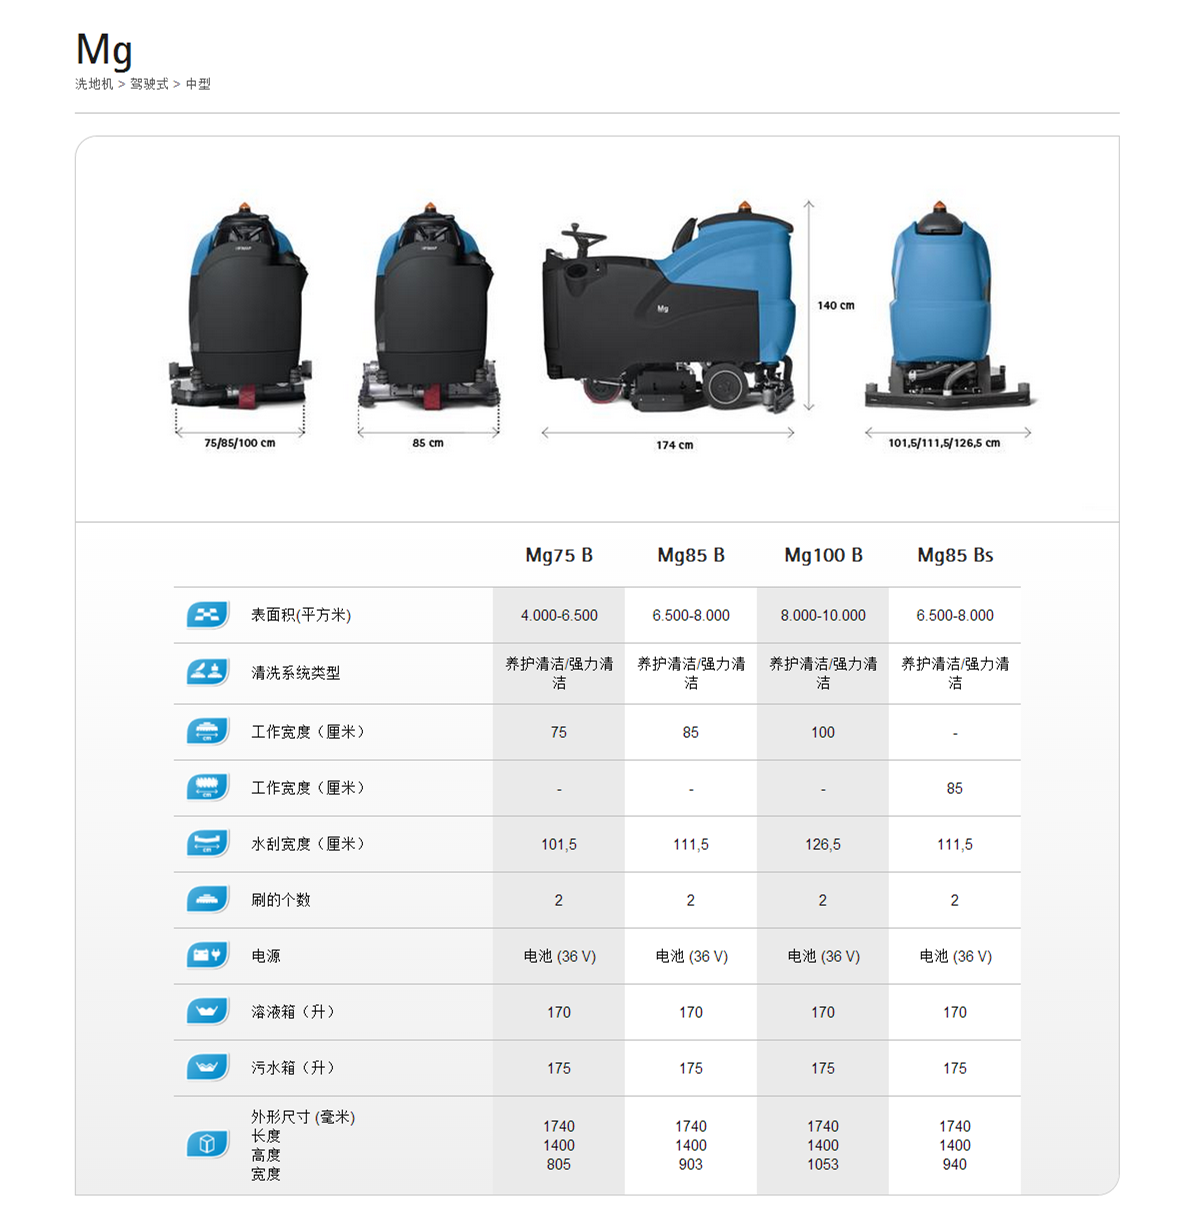
Task: Click the squeegee width icon
Action: point(208,843)
